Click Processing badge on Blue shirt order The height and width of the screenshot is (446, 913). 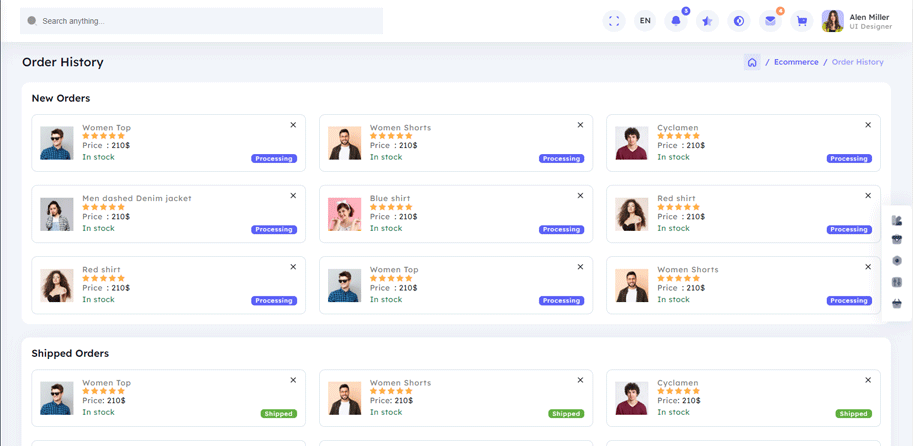[x=561, y=230]
